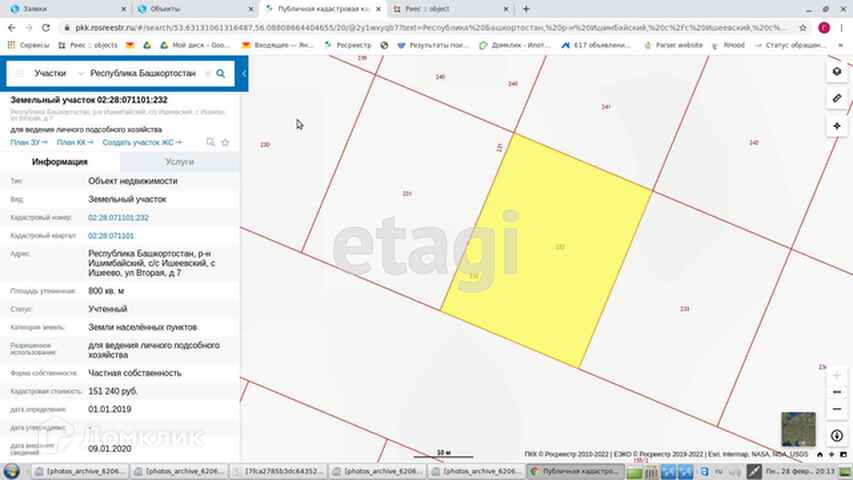Viewport: 853px width, 480px height.
Task: Open cadastral quarter link 02:28:071101
Action: point(111,236)
